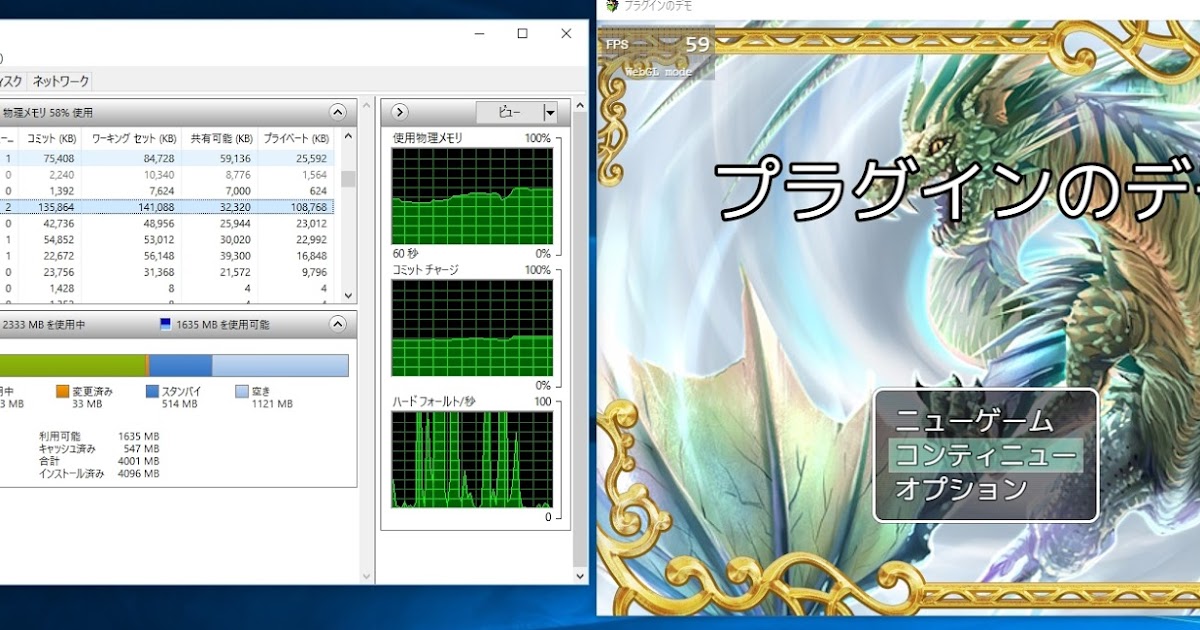Click the game window title icon
The width and height of the screenshot is (1200, 630).
click(612, 6)
